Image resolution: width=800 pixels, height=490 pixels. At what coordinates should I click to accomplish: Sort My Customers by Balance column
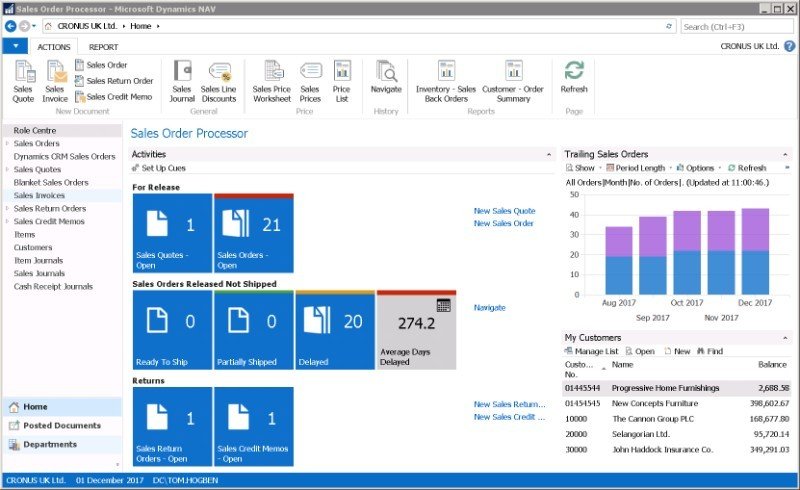[772, 364]
